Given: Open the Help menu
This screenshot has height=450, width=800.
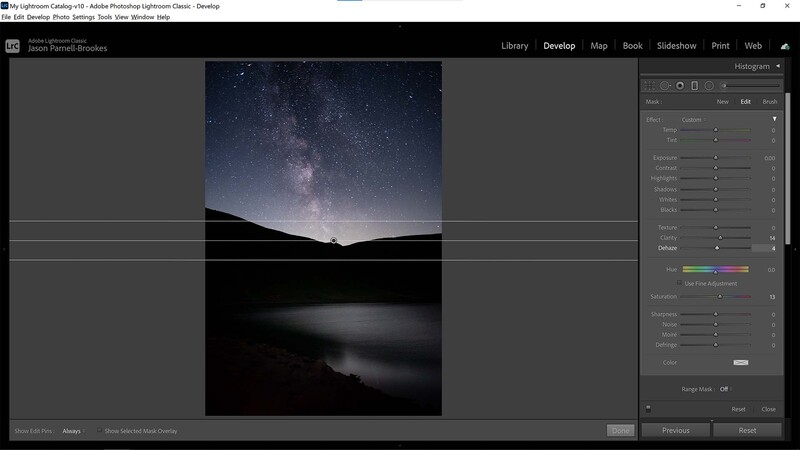Looking at the screenshot, I should click(x=163, y=17).
